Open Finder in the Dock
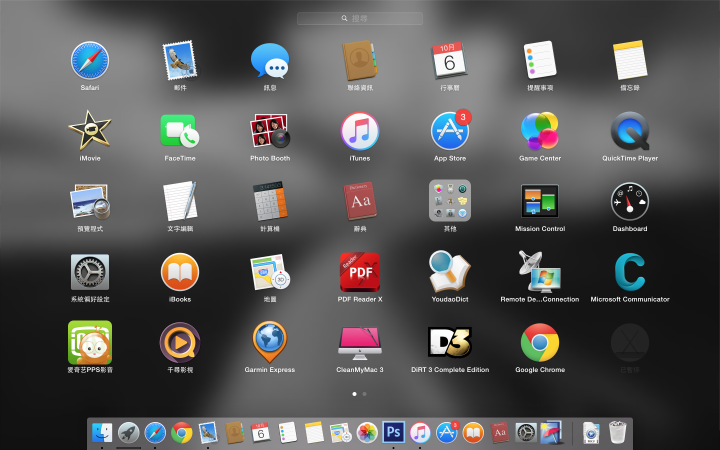720x450 pixels. coord(102,433)
